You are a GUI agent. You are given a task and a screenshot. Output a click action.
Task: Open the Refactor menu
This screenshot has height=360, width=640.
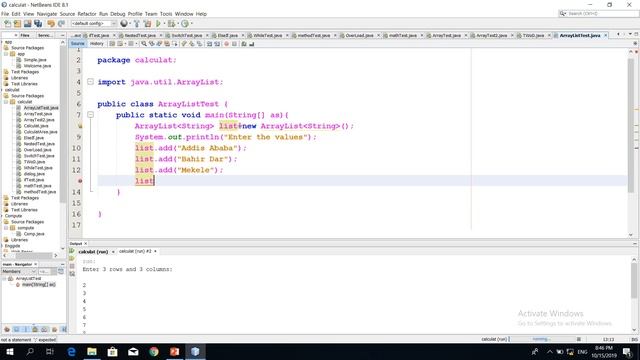coord(87,14)
